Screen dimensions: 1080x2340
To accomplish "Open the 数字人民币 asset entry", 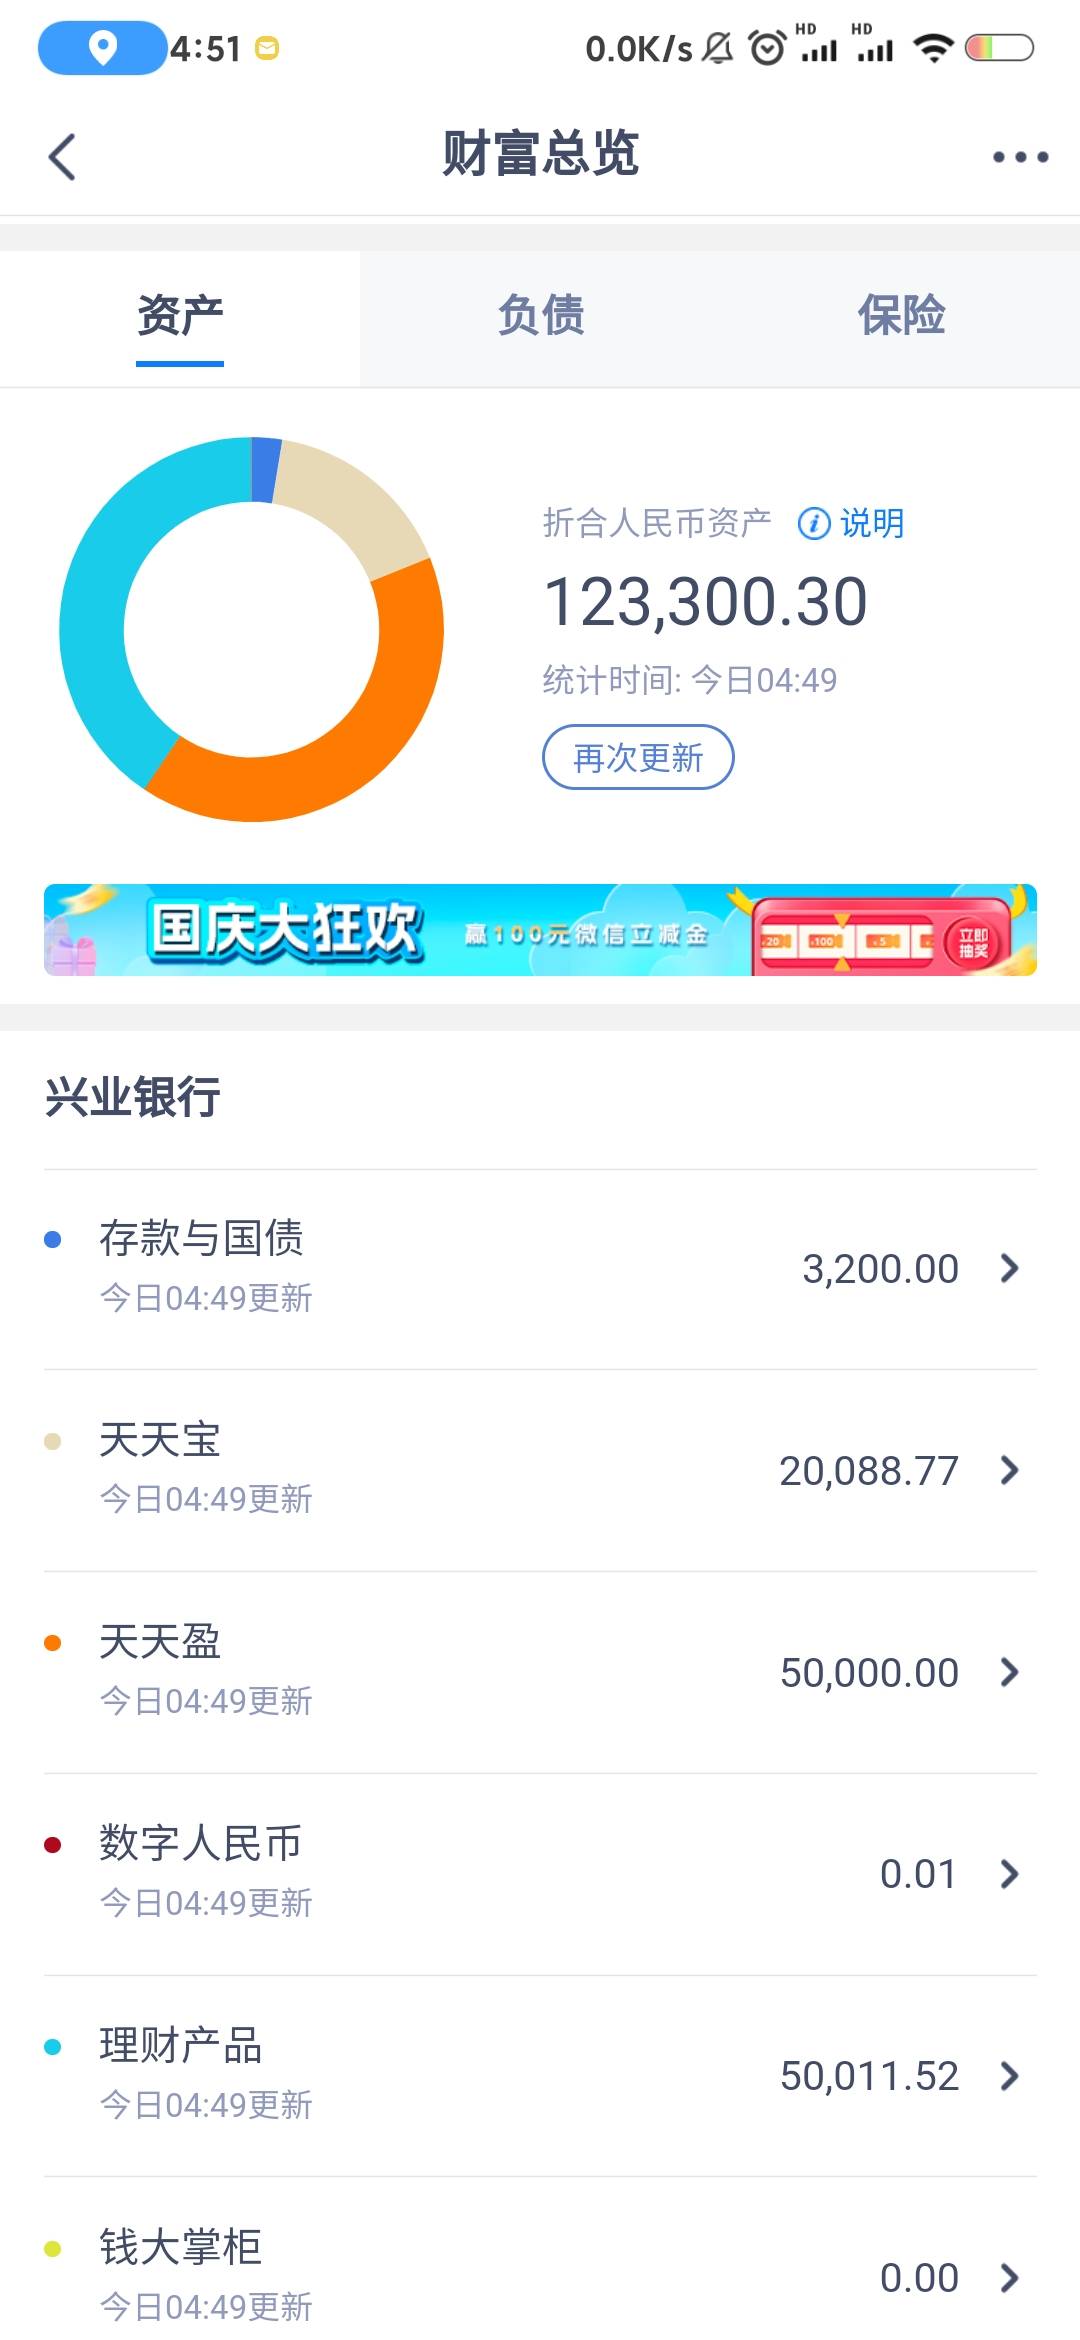I will [x=540, y=1874].
